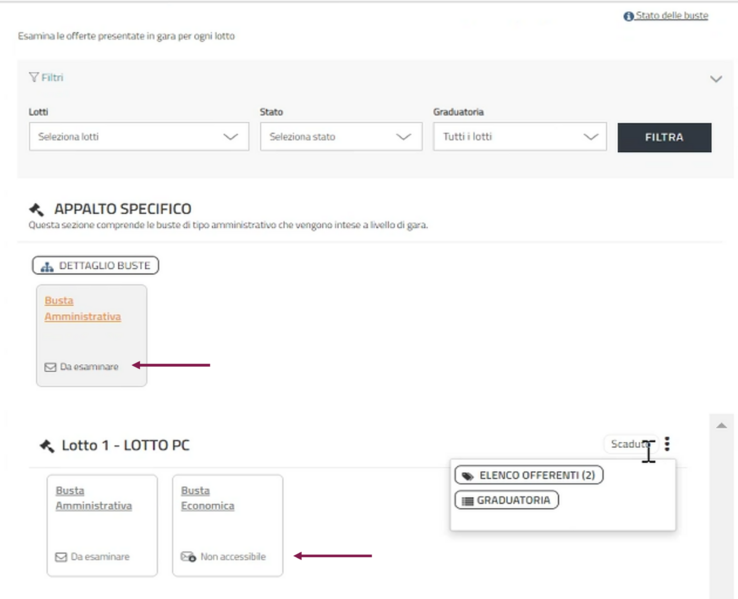Open the Busta Economica link in Lotto 1
The width and height of the screenshot is (738, 599).
coord(207,498)
